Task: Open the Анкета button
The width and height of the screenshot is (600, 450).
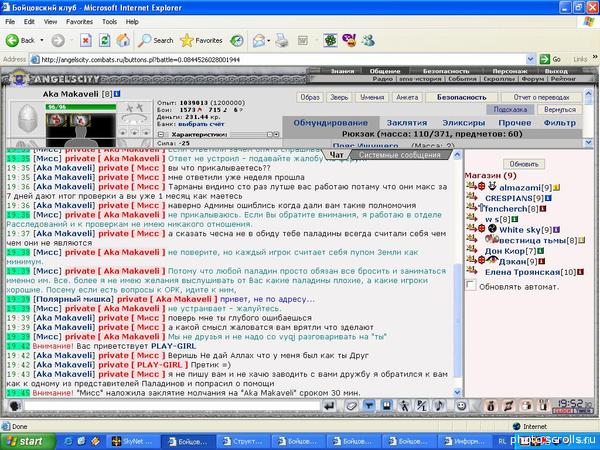Action: 407,97
